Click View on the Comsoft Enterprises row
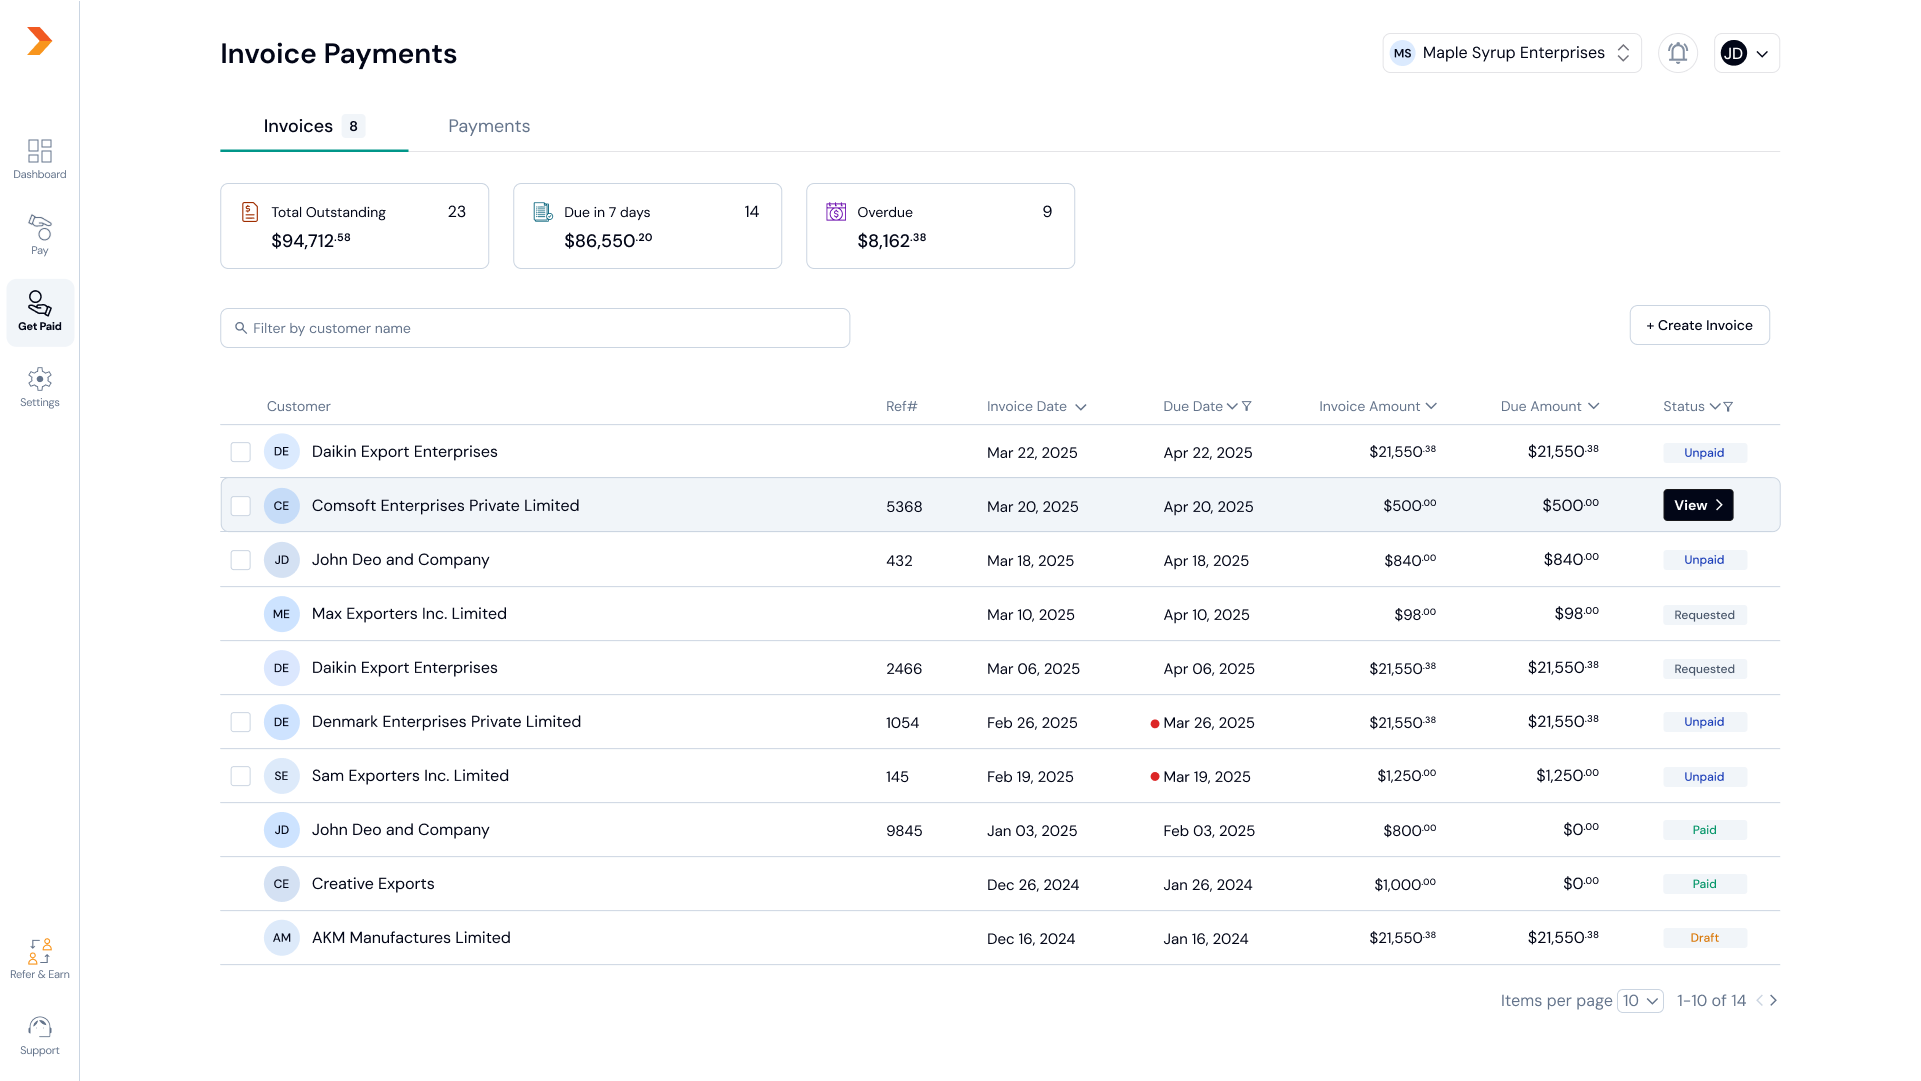Screen dimensions: 1921x1081 point(1697,505)
